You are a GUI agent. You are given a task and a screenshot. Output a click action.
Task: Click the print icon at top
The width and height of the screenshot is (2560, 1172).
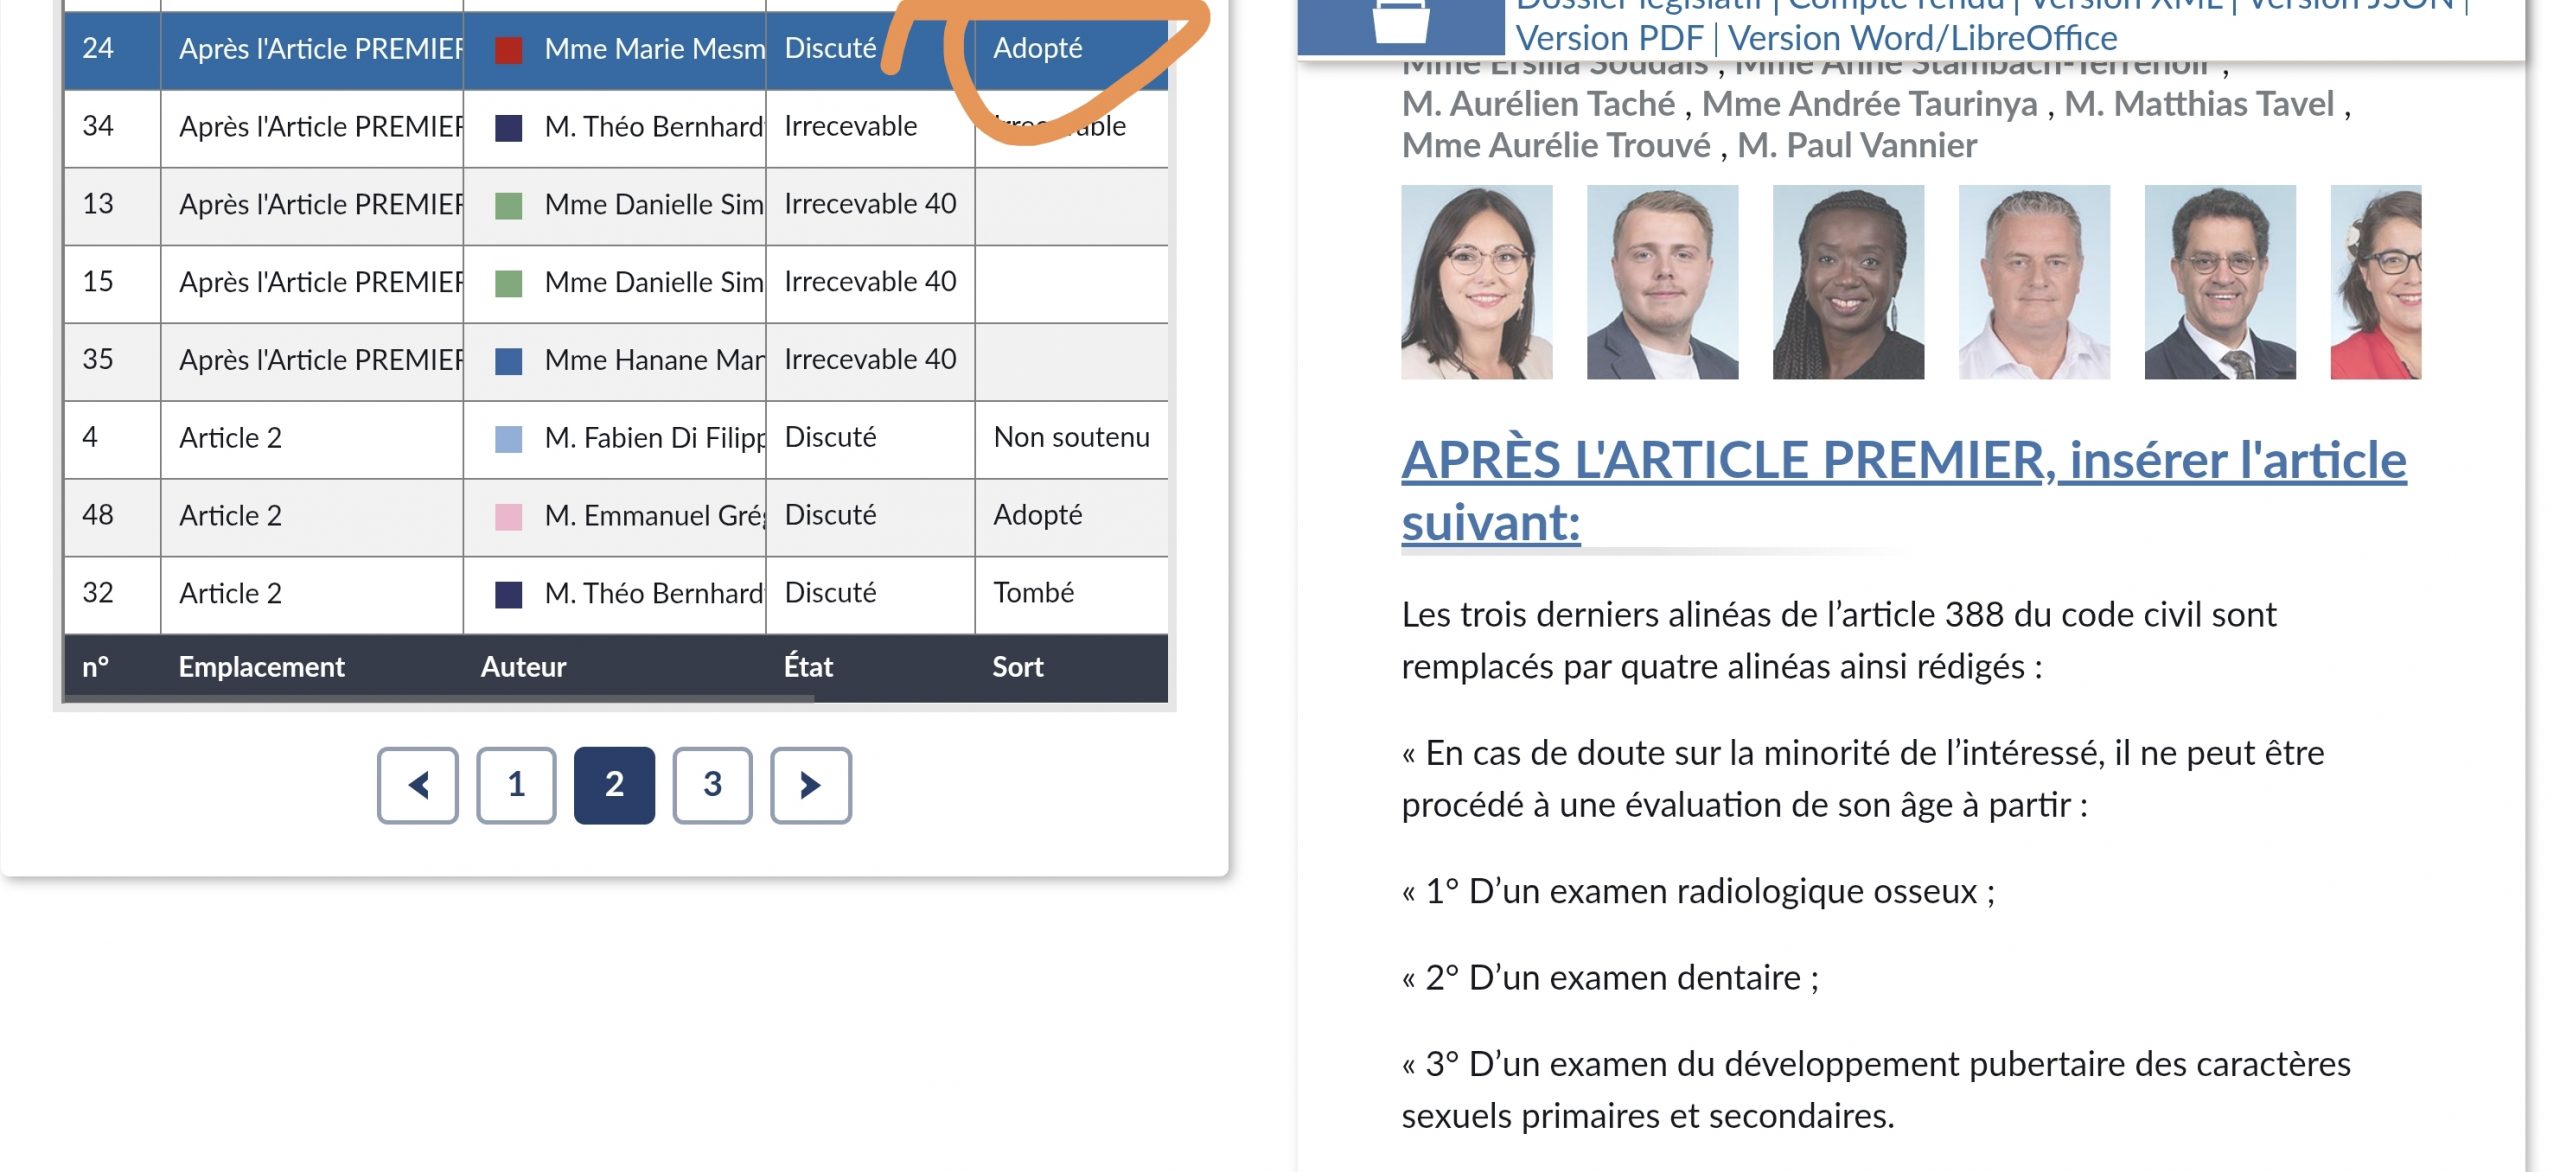point(1400,20)
